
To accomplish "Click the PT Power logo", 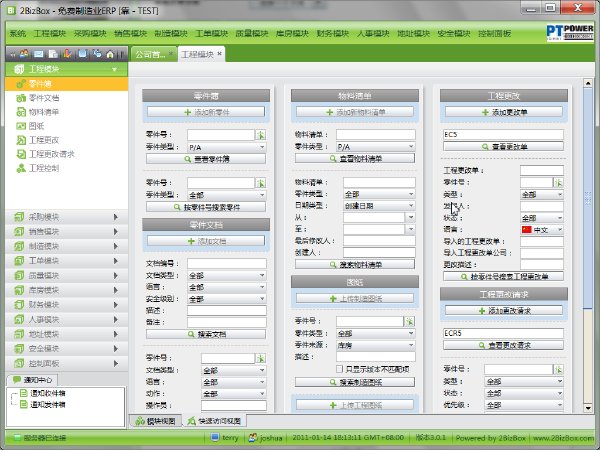I will pyautogui.click(x=570, y=33).
